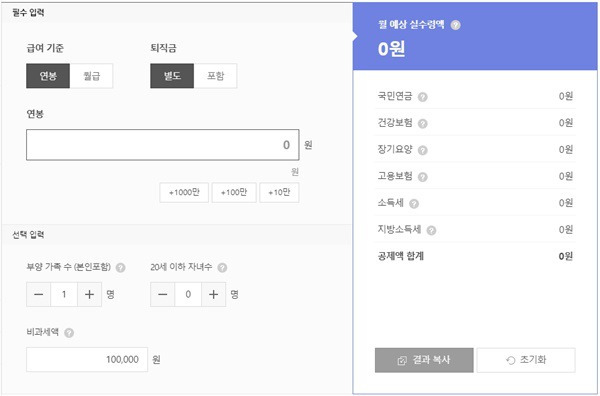Open help icon for 장기요양
The height and width of the screenshot is (396, 600).
pyautogui.click(x=422, y=150)
